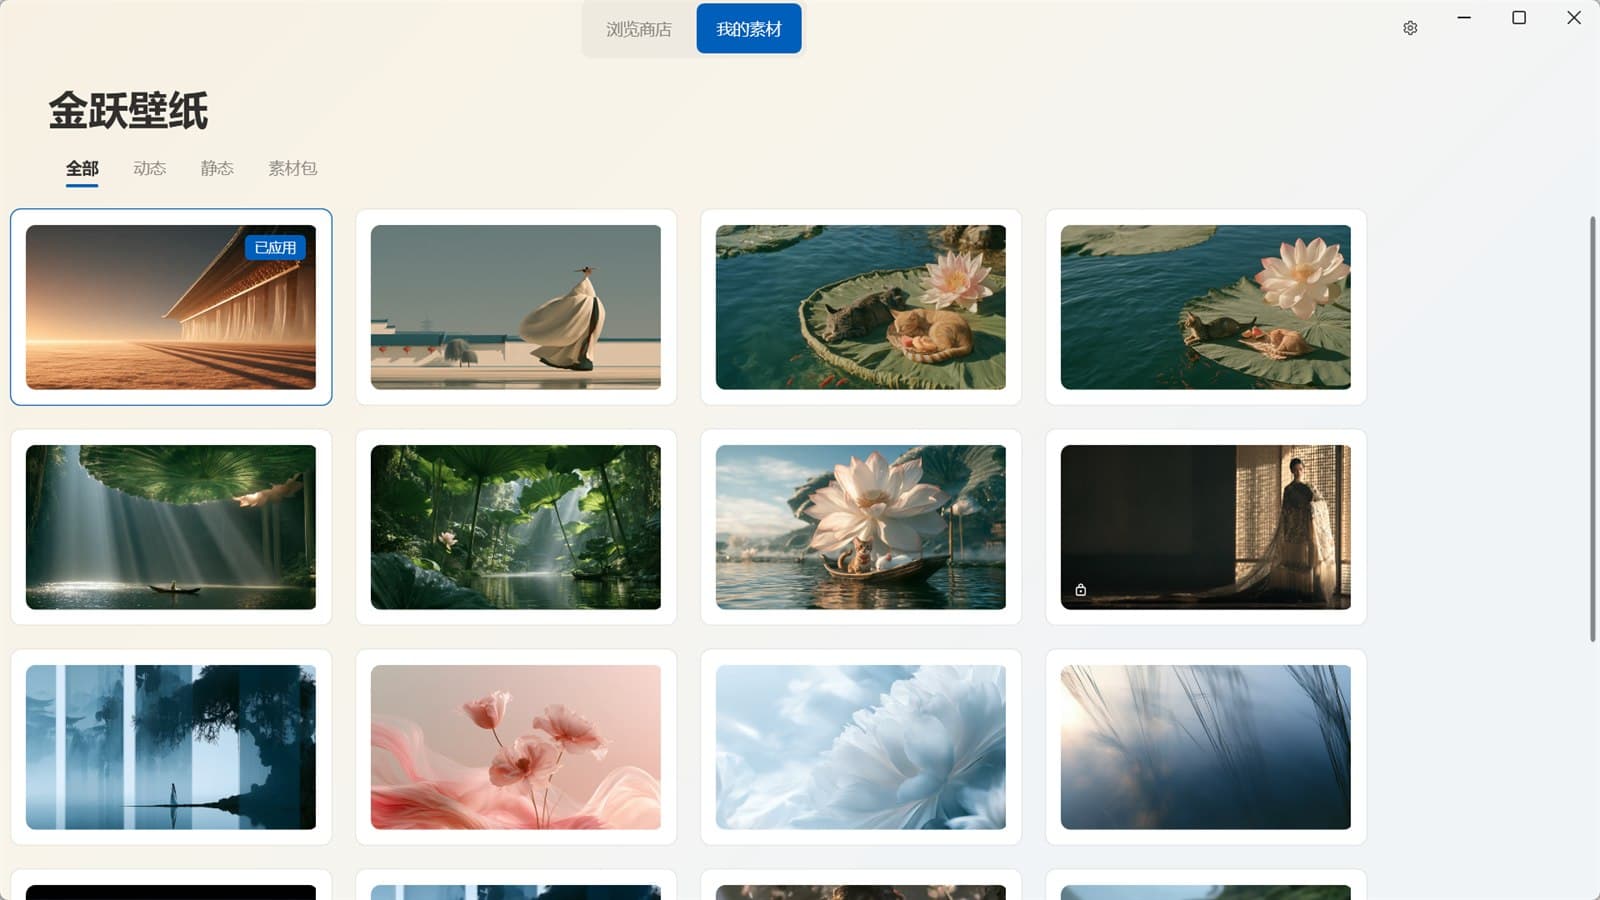Select the blue misty ink landscape wallpaper
The width and height of the screenshot is (1600, 900).
pyautogui.click(x=171, y=747)
